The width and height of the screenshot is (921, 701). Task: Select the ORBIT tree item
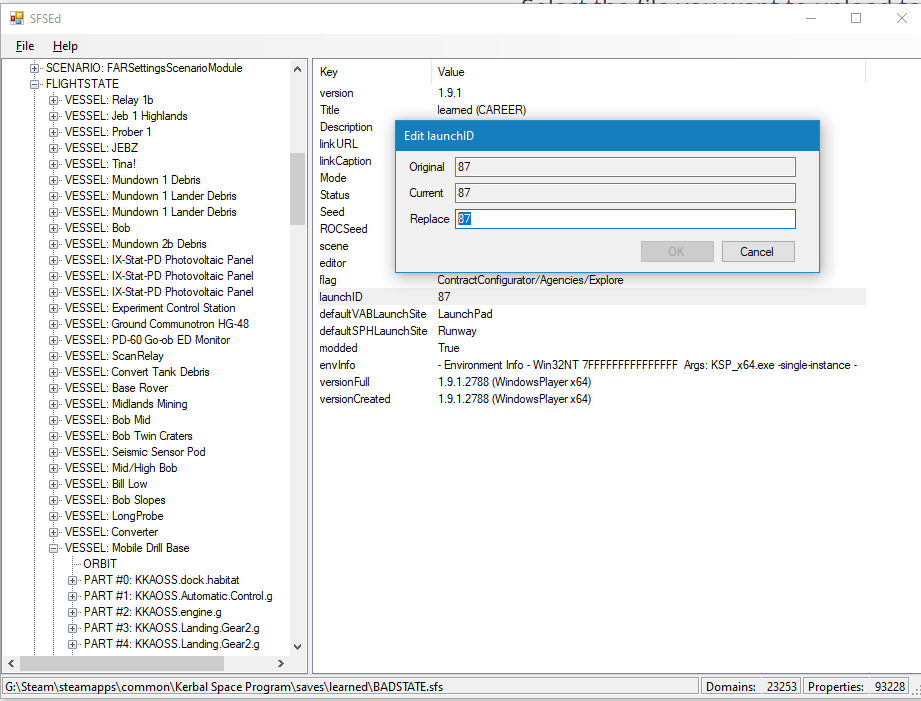pos(100,564)
